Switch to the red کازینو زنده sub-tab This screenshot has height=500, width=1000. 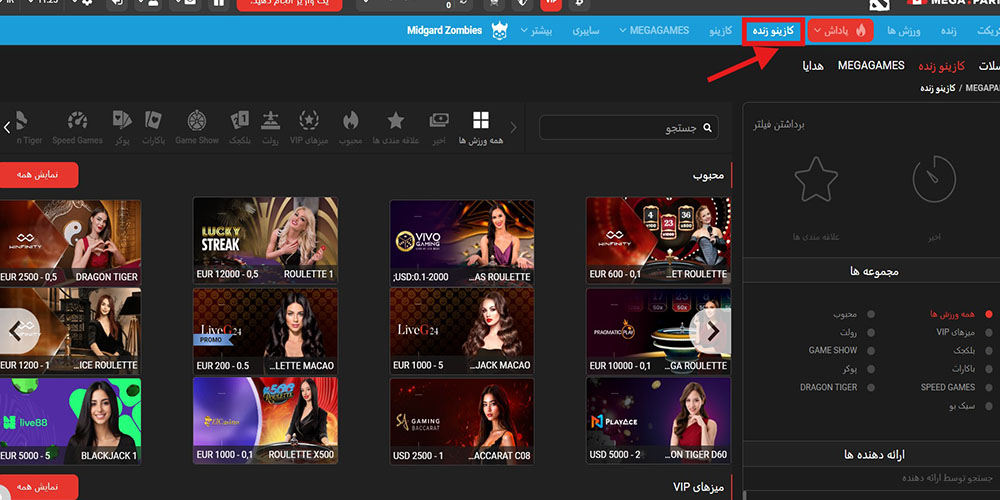click(941, 66)
